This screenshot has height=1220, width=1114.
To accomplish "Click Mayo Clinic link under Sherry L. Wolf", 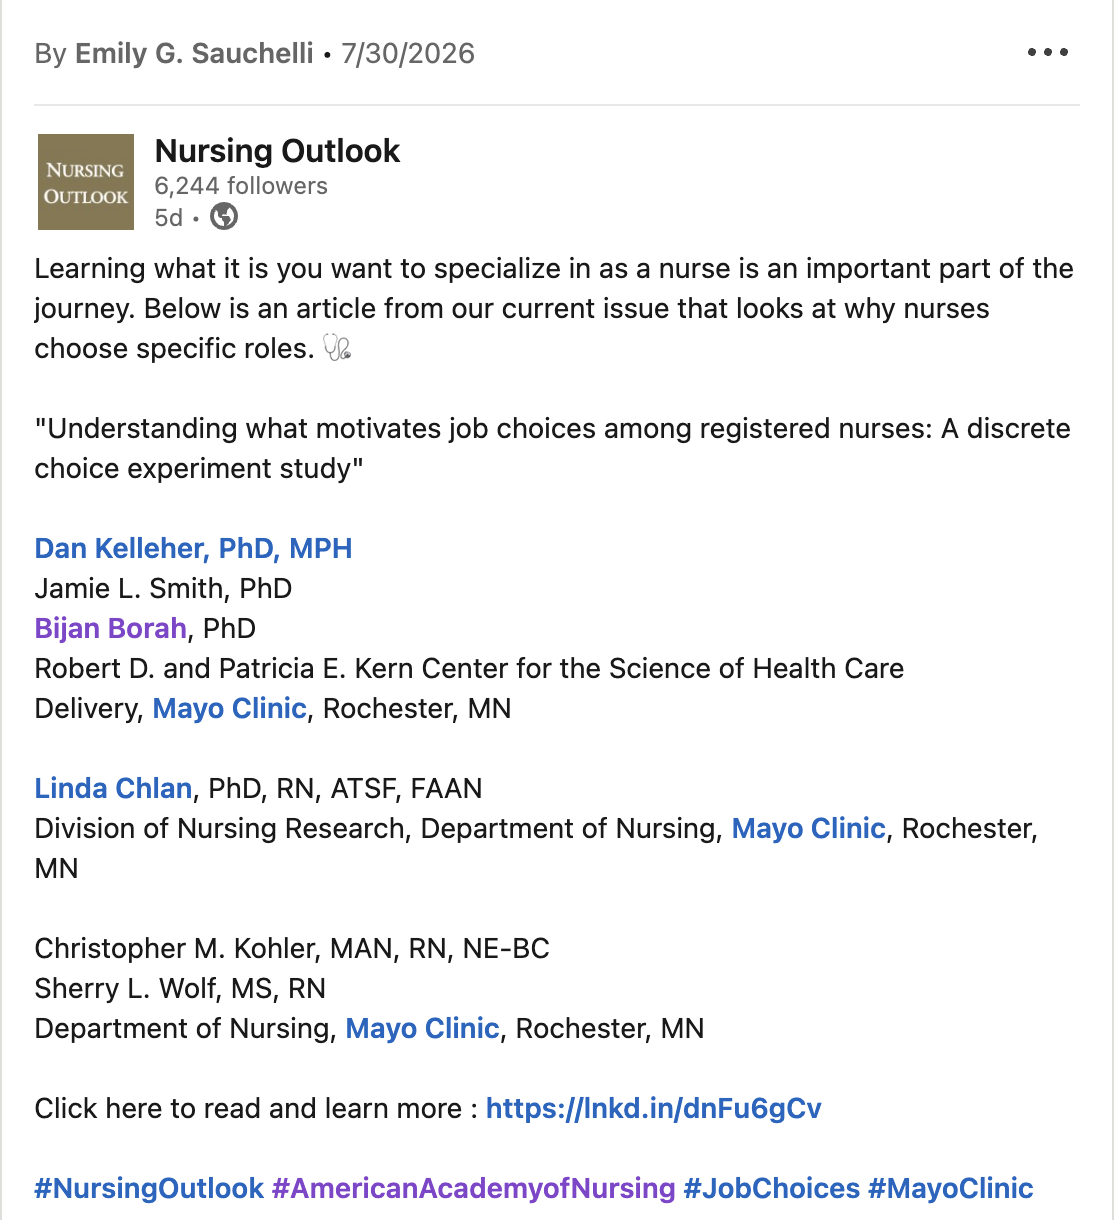I will point(422,1028).
